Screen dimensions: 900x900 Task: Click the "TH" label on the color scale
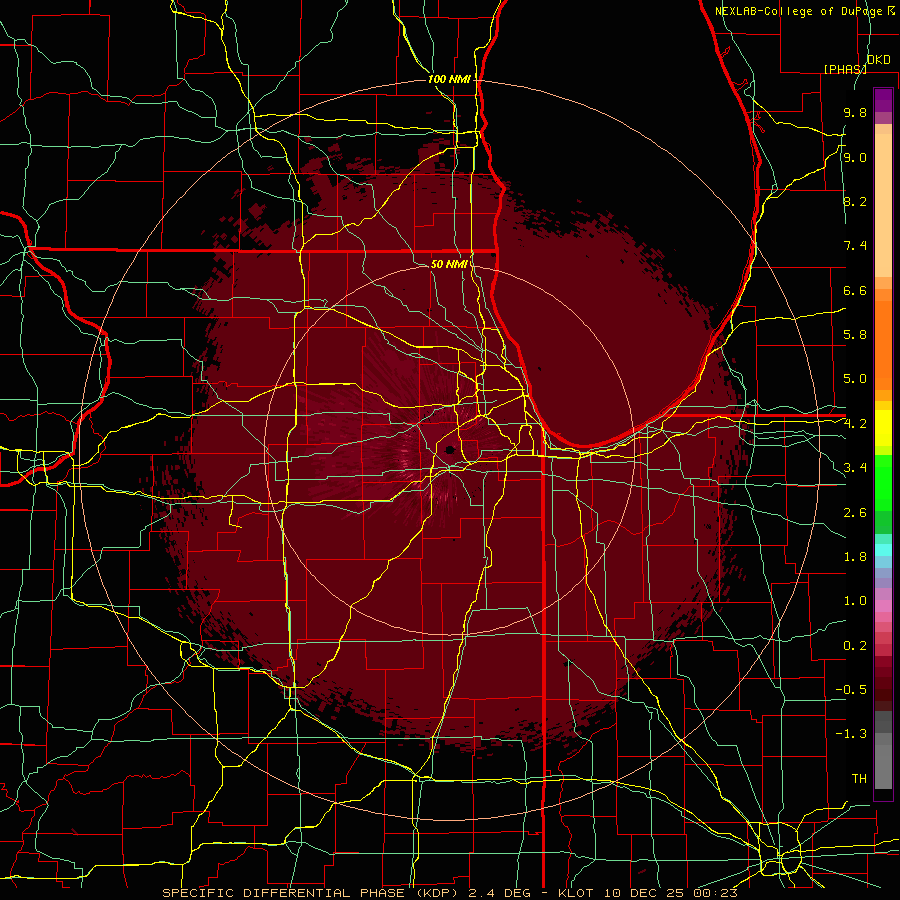point(859,779)
